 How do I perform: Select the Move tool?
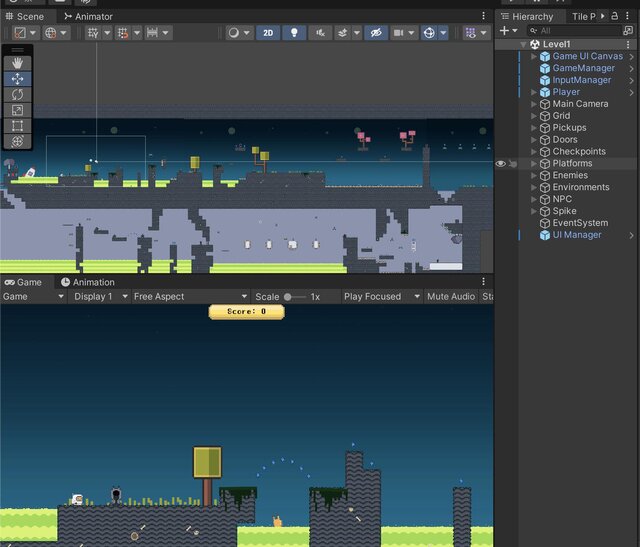point(17,79)
